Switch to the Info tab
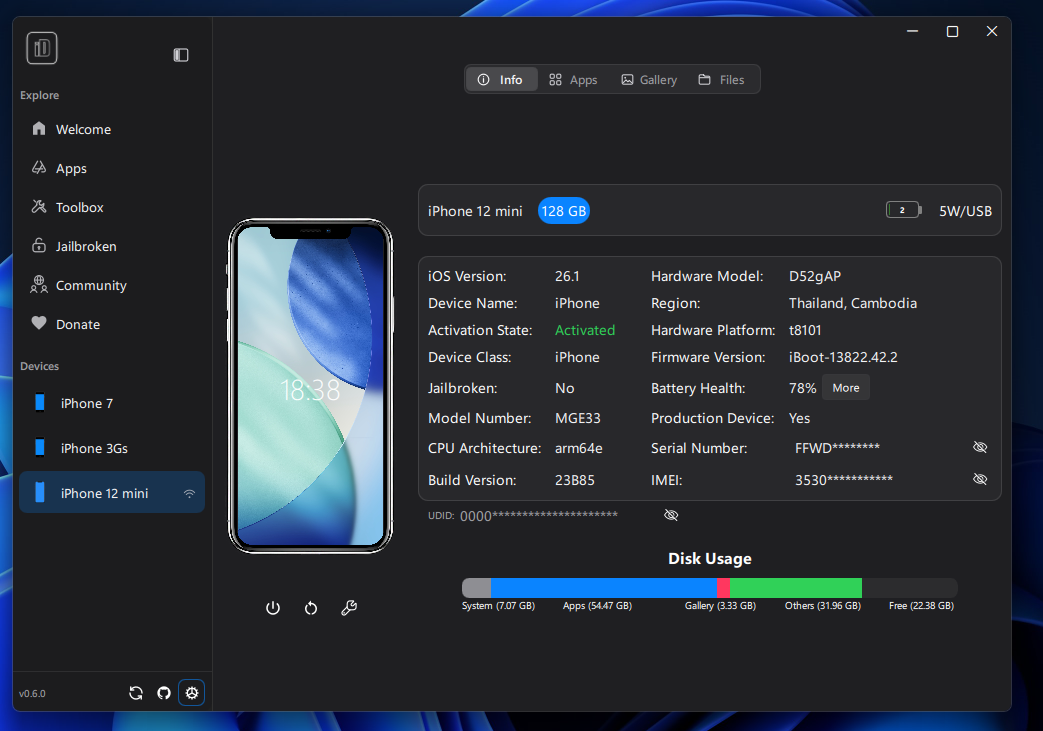Image resolution: width=1043 pixels, height=731 pixels. pyautogui.click(x=501, y=80)
